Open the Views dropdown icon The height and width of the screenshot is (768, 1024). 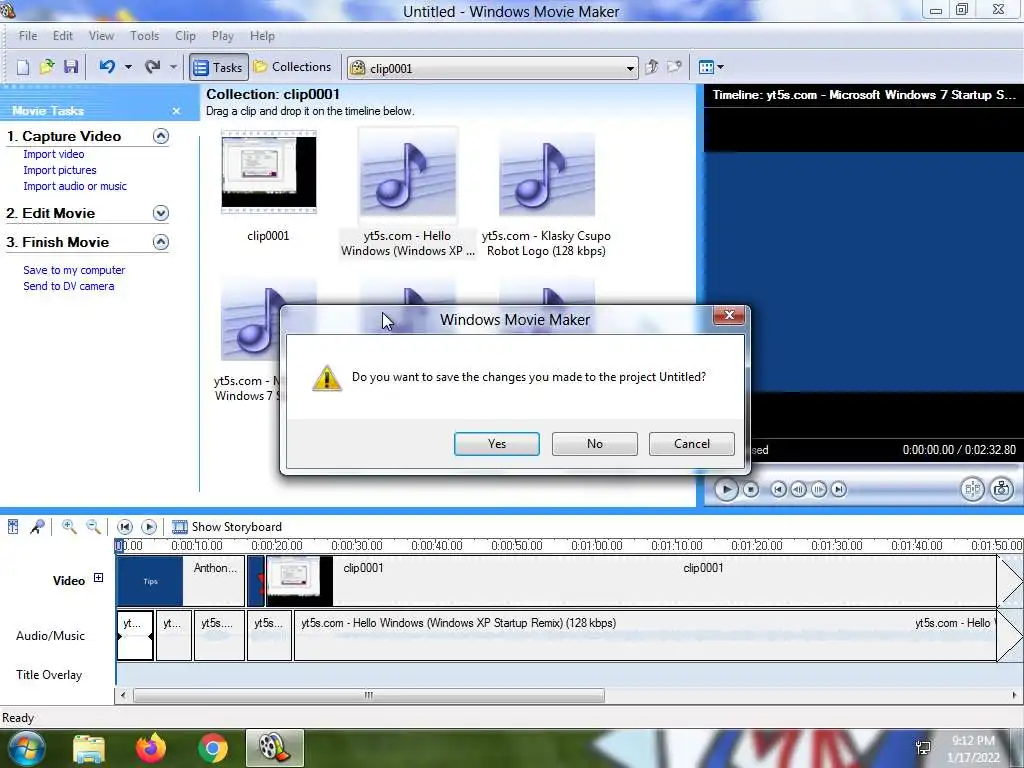tap(711, 67)
